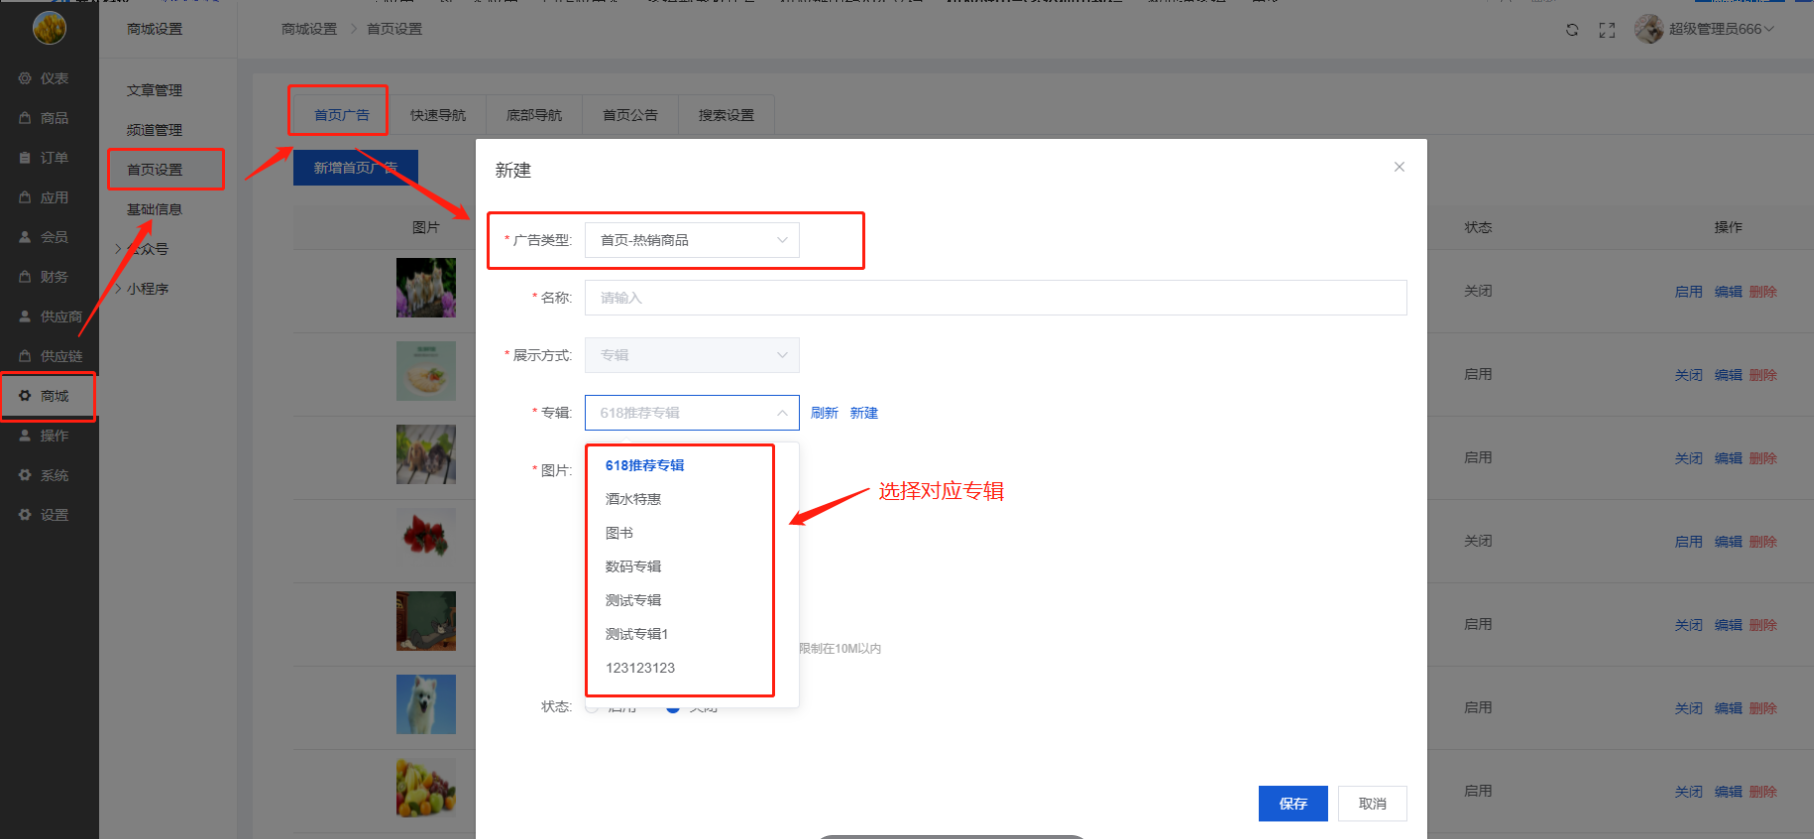Open the 会员 person icon in sidebar
The width and height of the screenshot is (1814, 839).
25,237
